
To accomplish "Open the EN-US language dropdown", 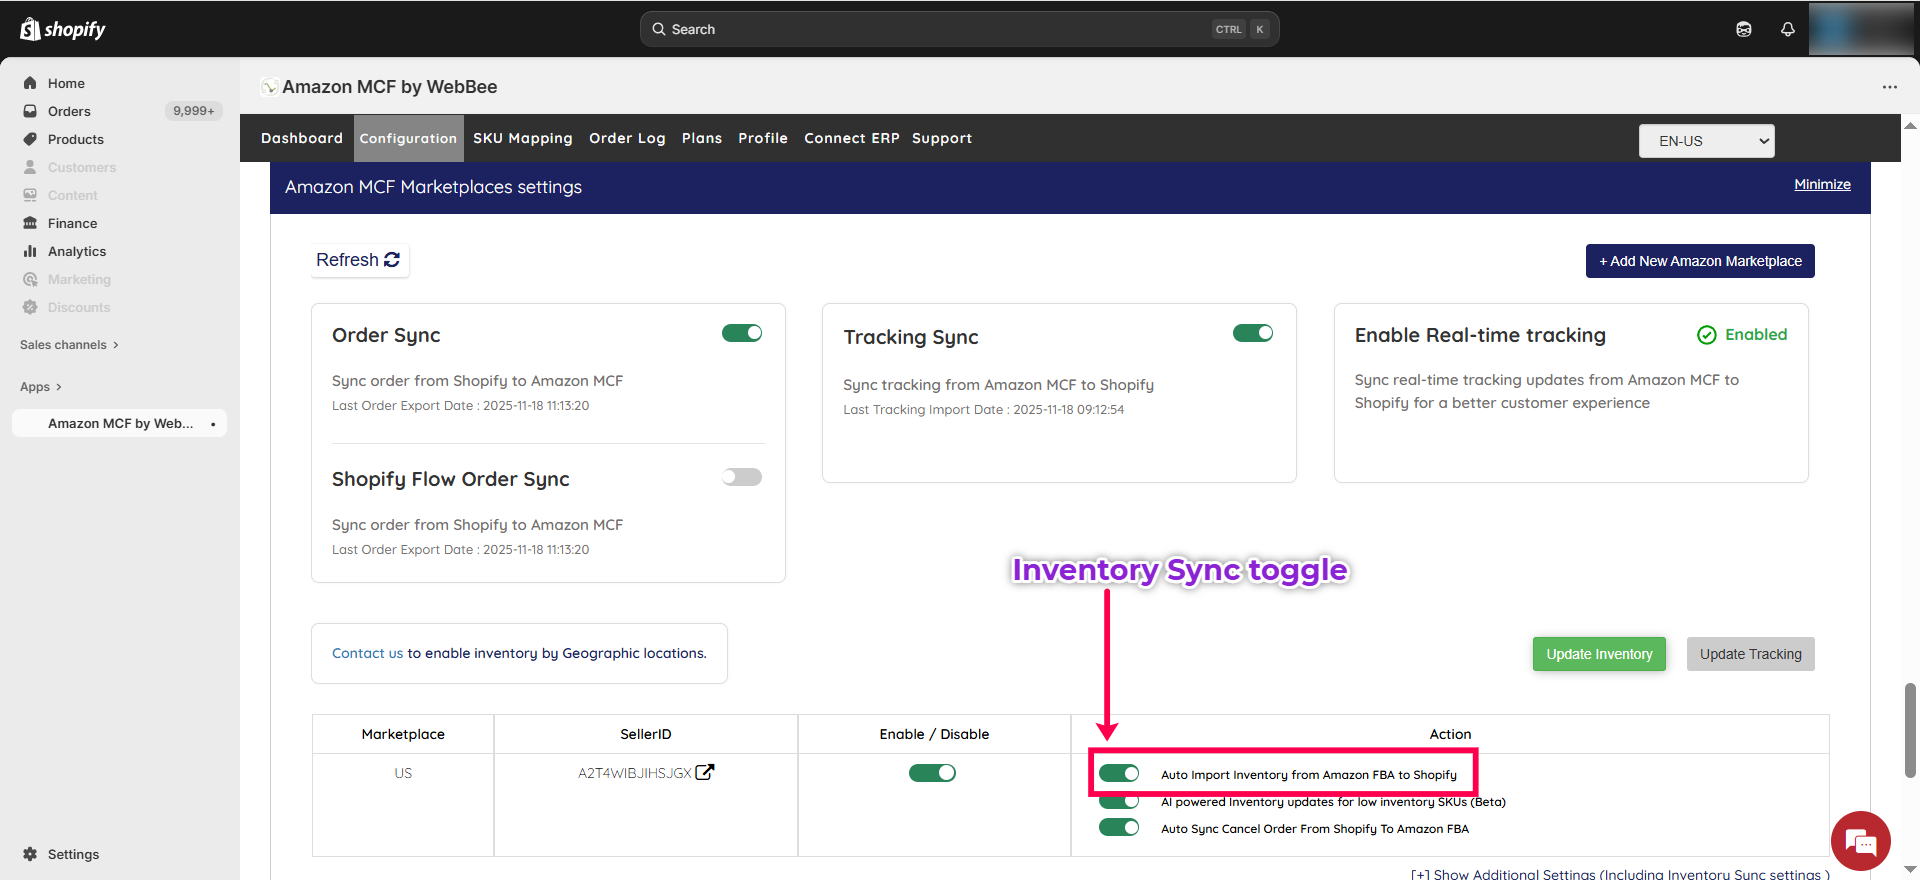I will [x=1706, y=141].
